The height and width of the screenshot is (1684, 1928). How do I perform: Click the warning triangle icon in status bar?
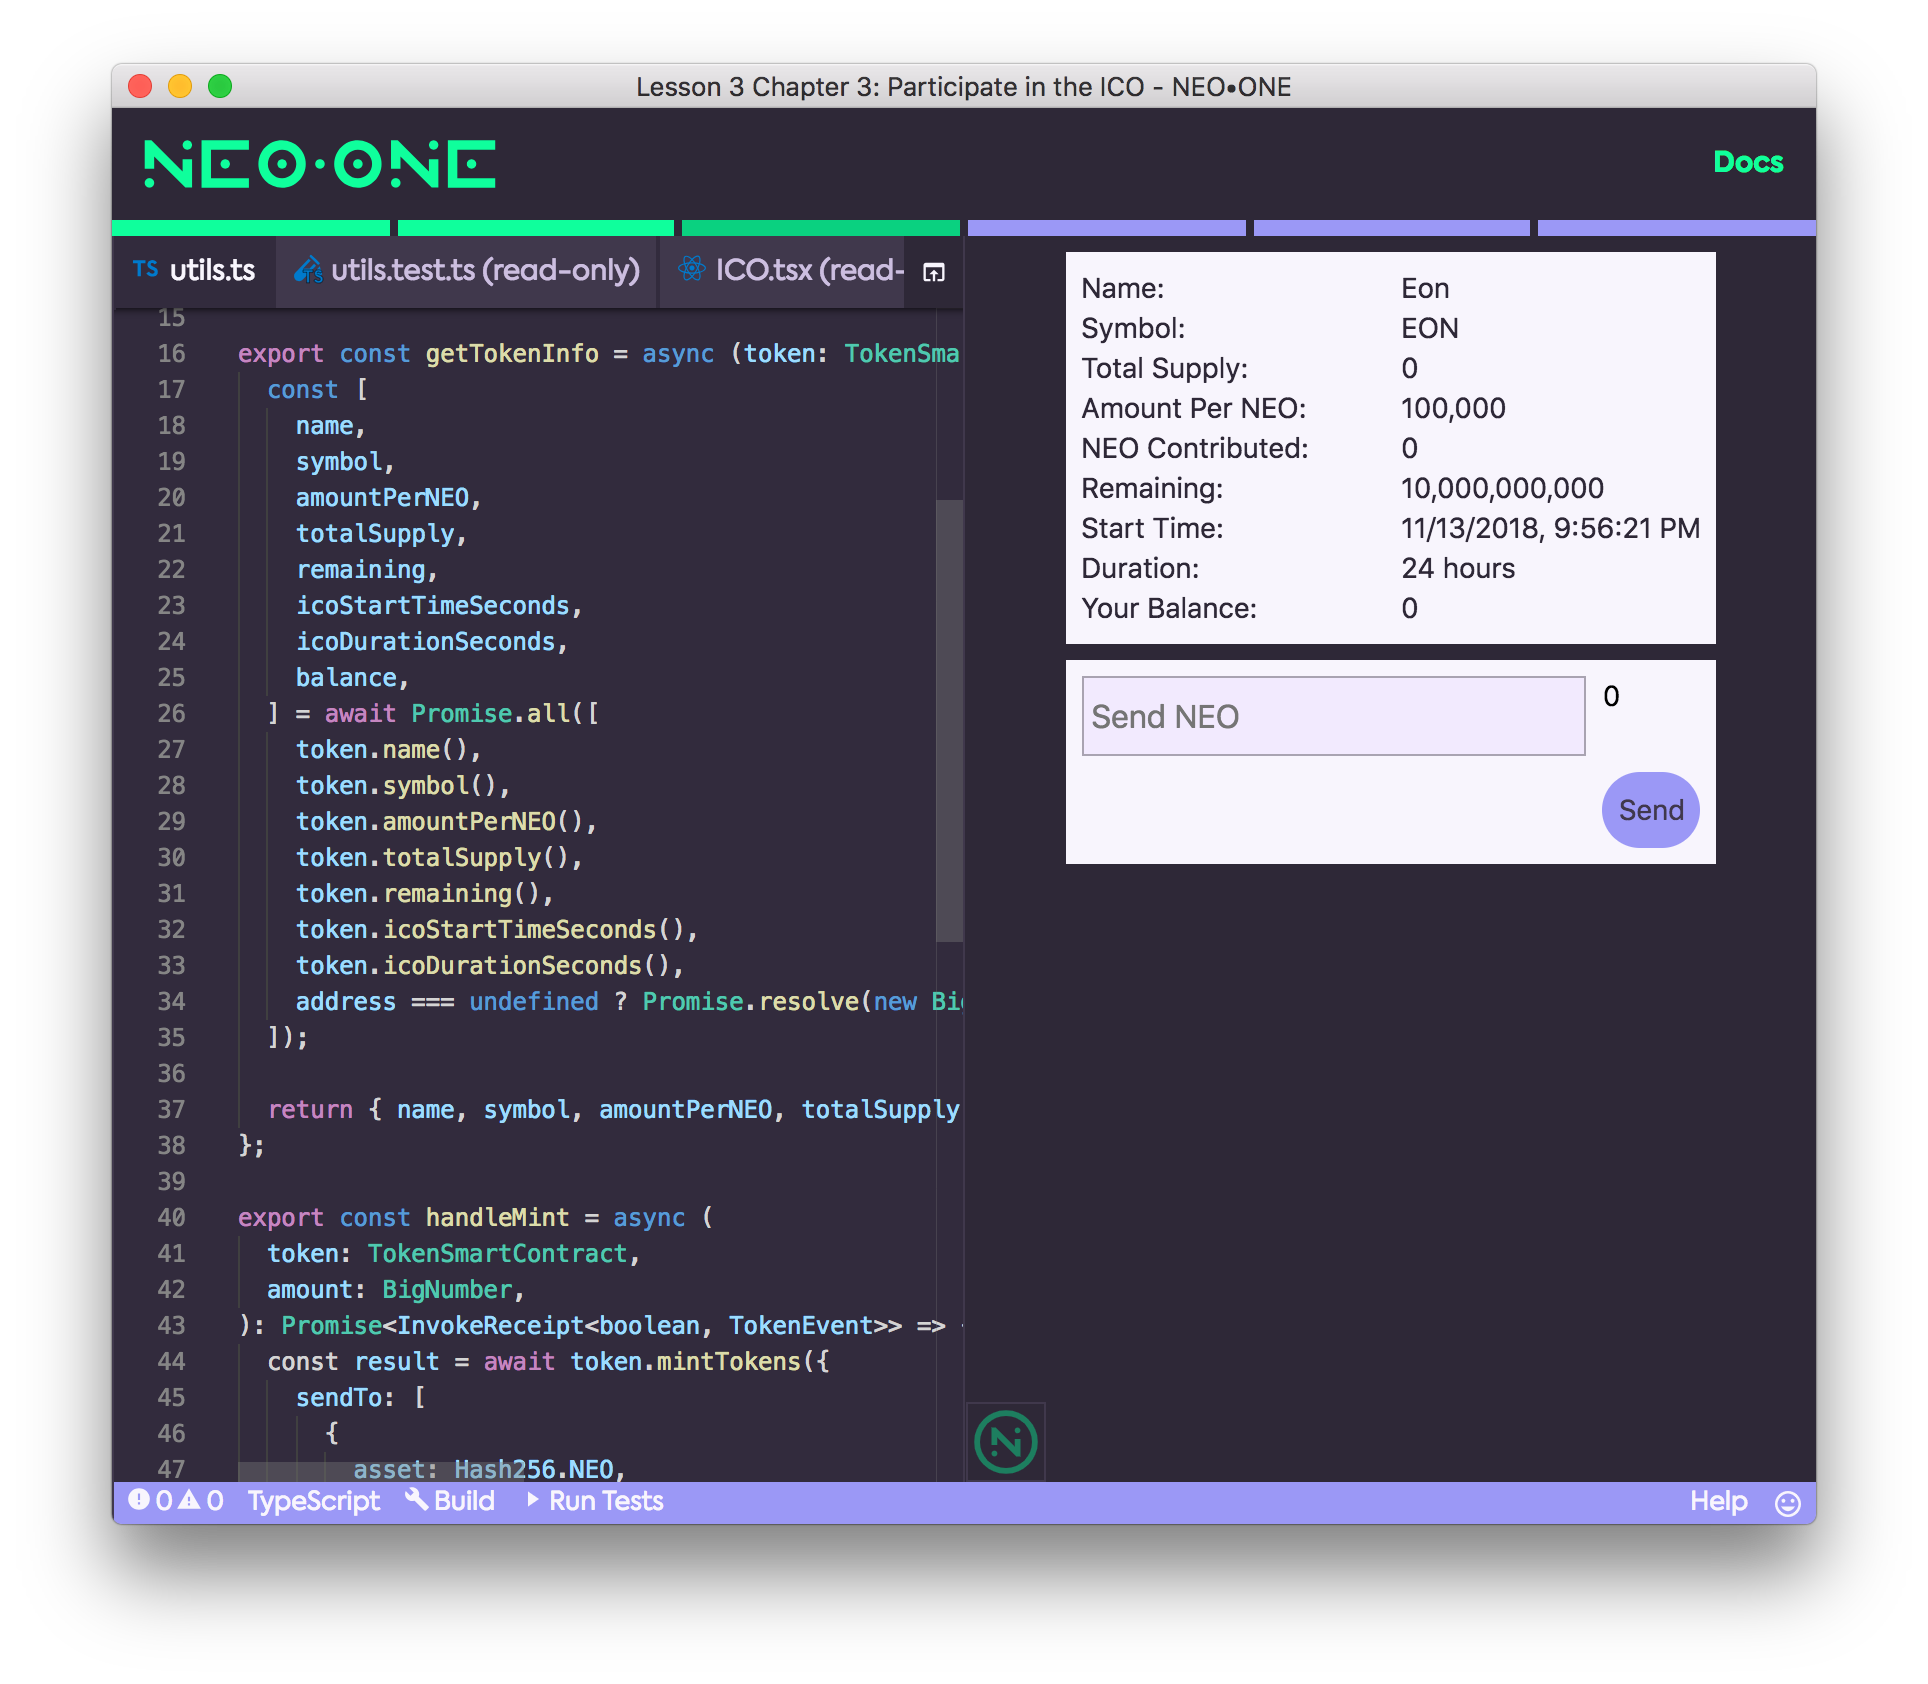(x=189, y=1500)
